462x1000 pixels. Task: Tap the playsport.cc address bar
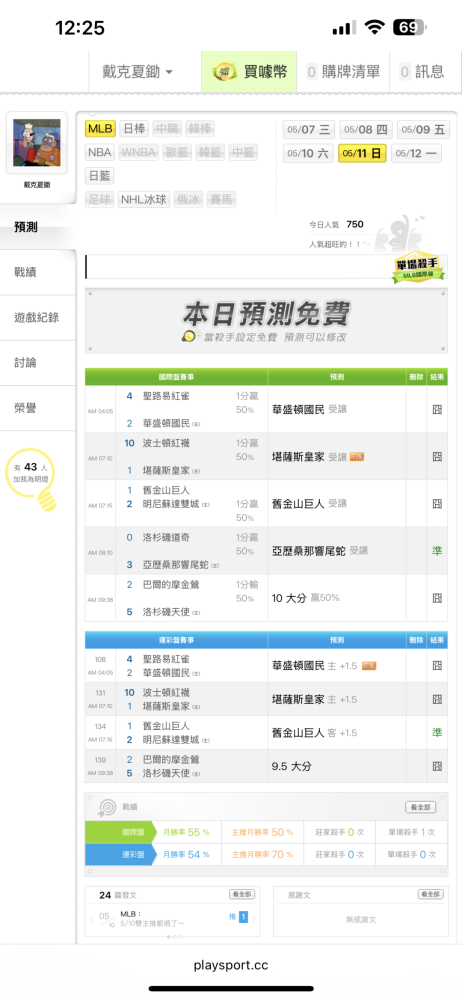tap(231, 966)
